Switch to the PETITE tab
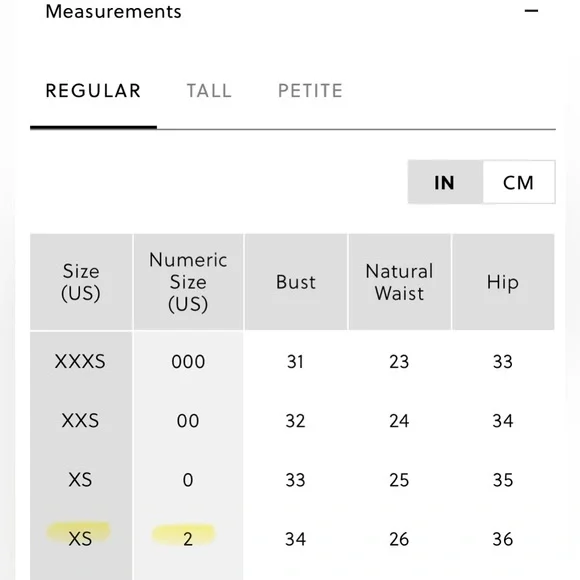Image resolution: width=580 pixels, height=580 pixels. tap(310, 91)
